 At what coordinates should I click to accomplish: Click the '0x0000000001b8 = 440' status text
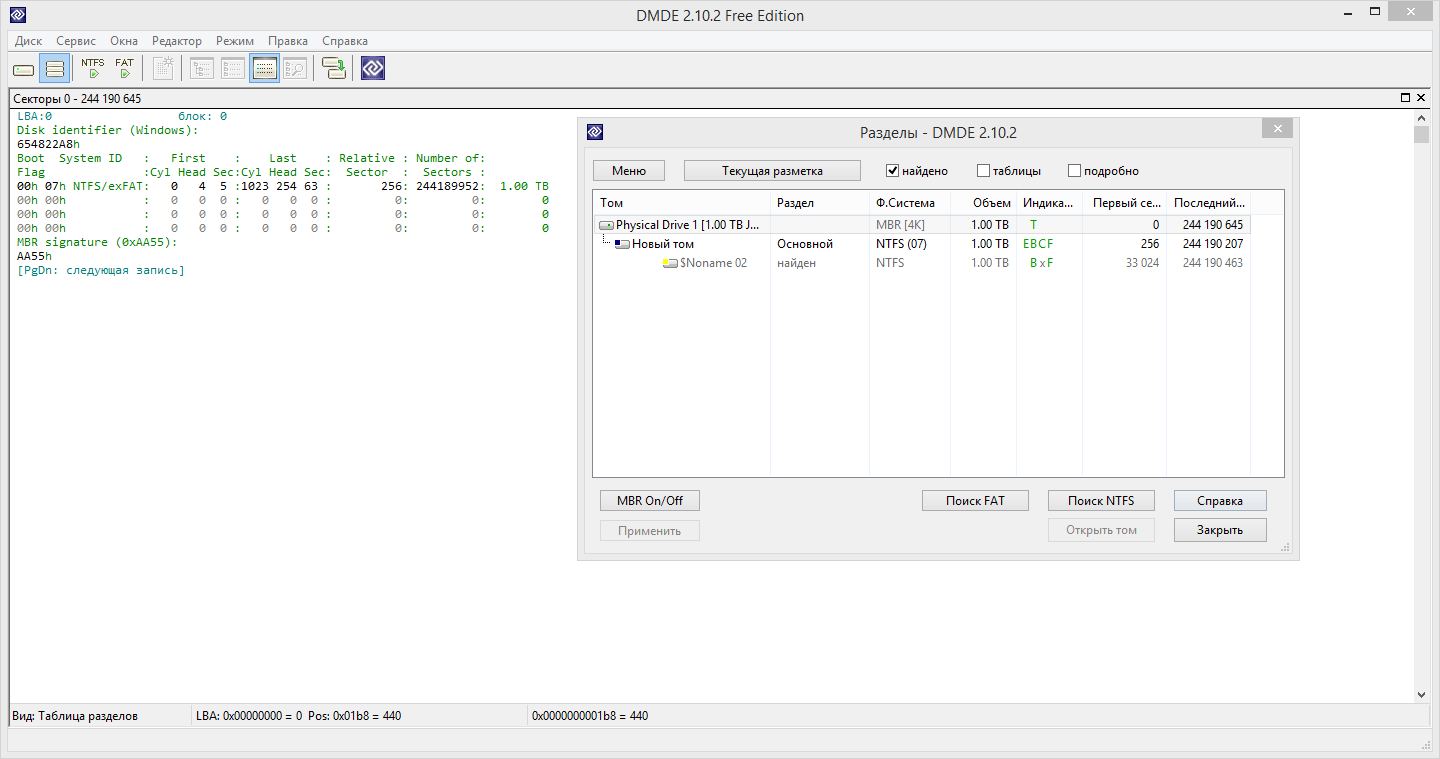(x=590, y=716)
